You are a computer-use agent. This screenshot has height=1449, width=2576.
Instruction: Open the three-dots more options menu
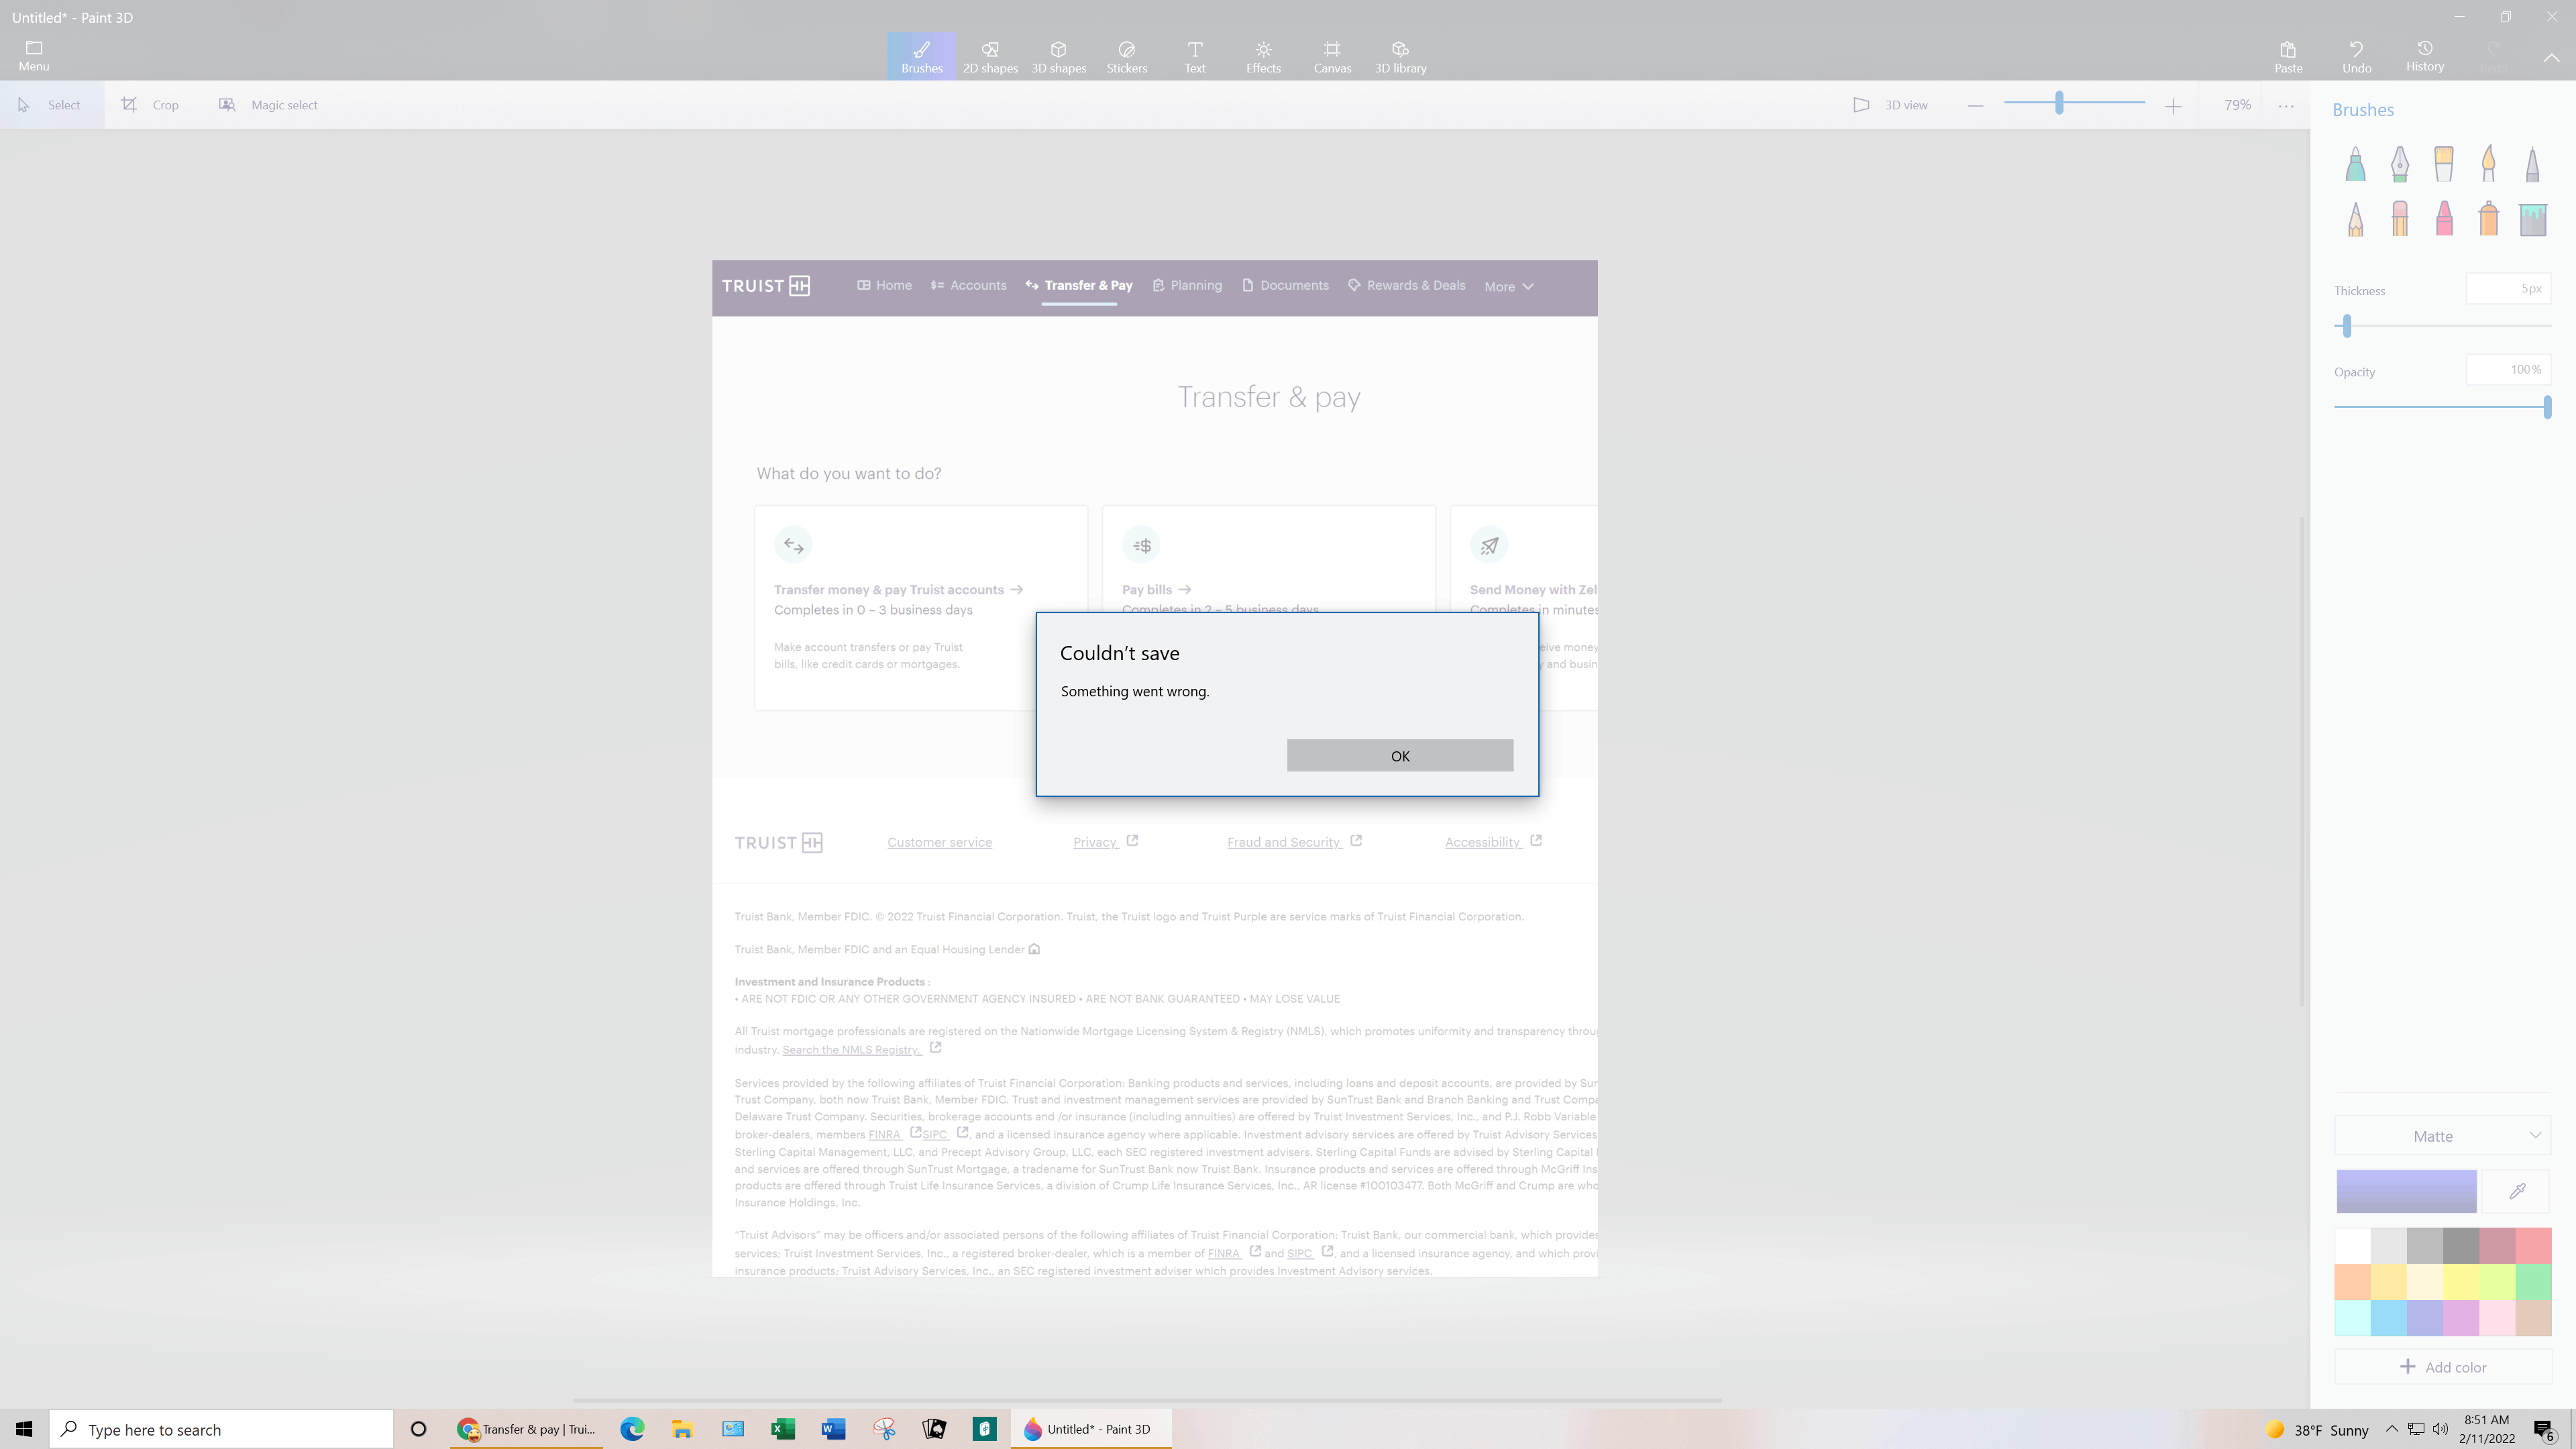tap(2286, 105)
